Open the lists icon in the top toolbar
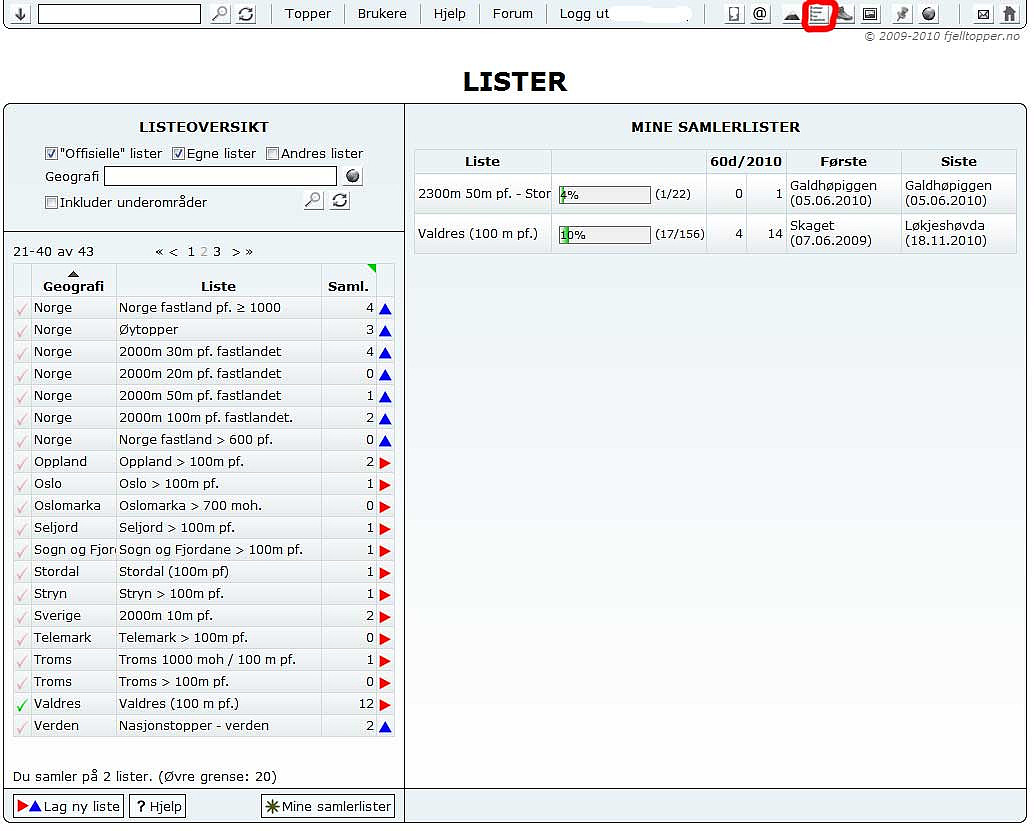Viewport: 1034px width, 831px height. click(x=818, y=14)
